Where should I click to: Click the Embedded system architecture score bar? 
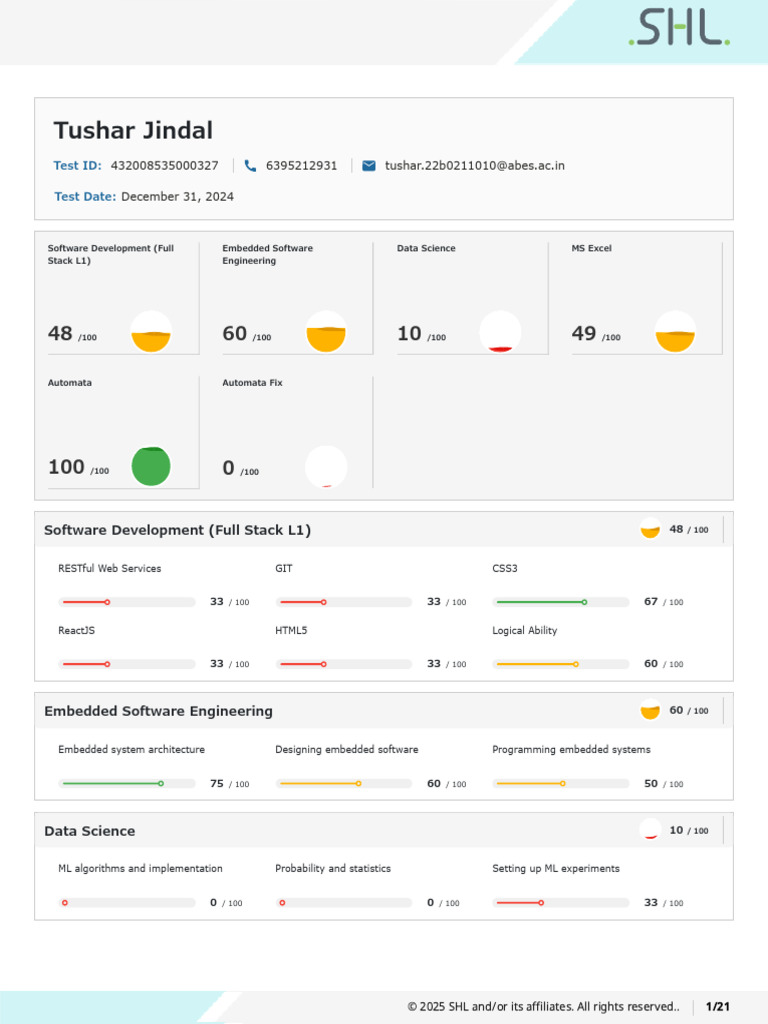[127, 783]
